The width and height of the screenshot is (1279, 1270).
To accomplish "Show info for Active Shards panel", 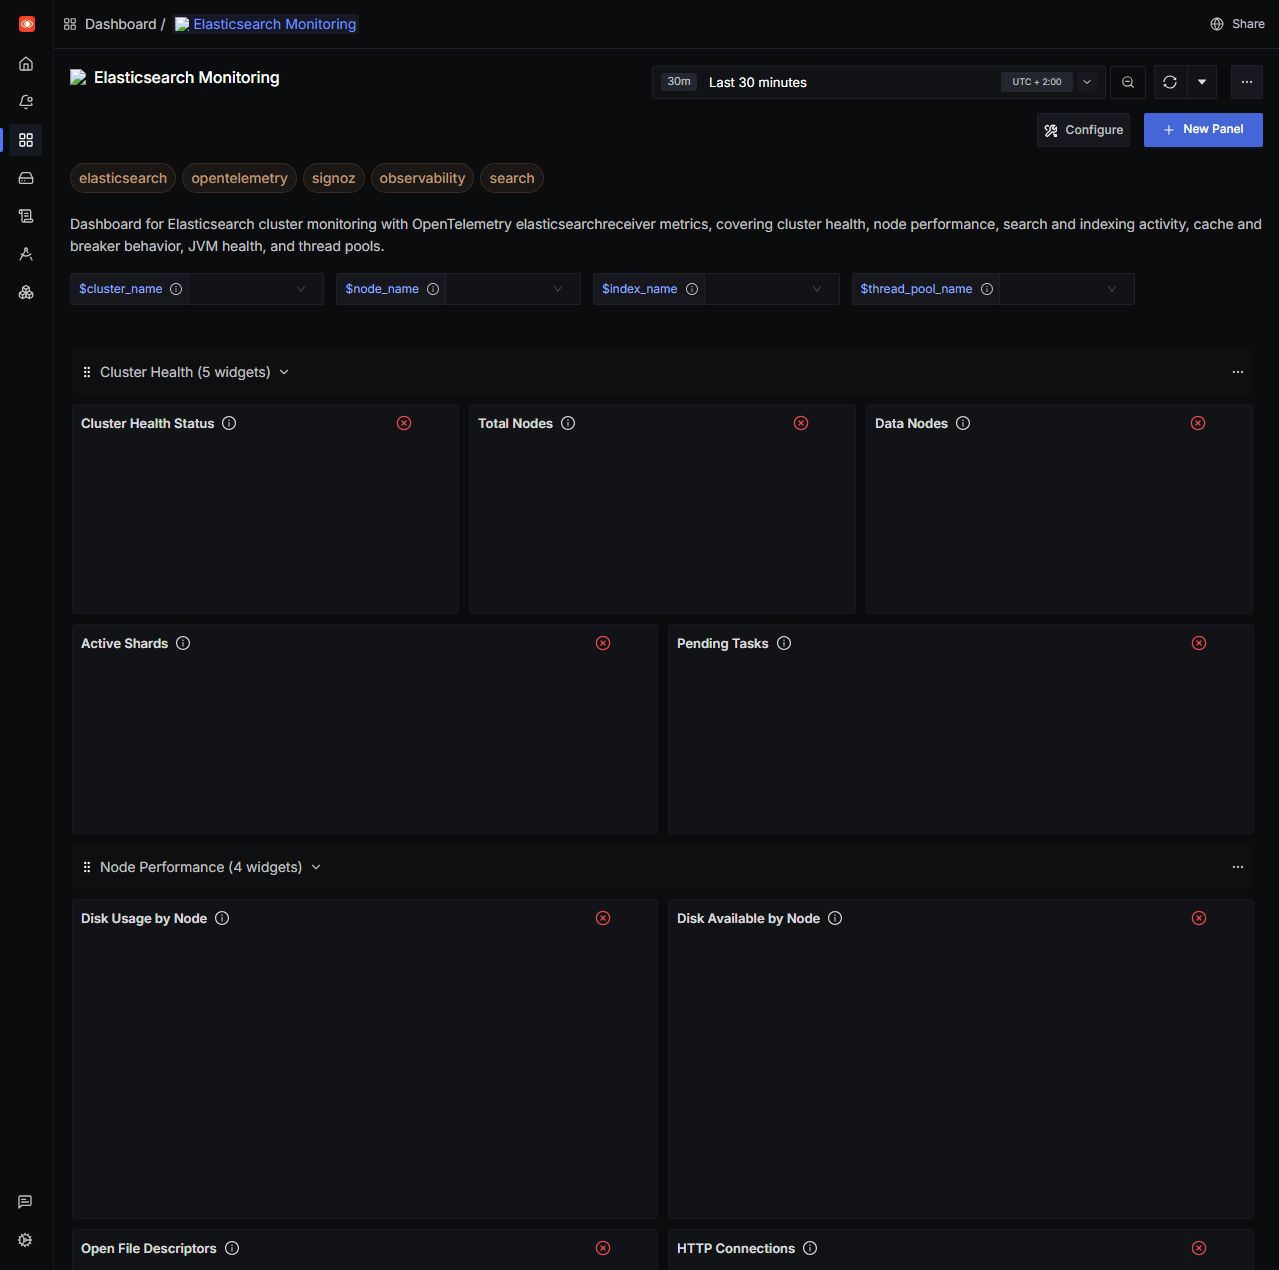I will tap(183, 643).
